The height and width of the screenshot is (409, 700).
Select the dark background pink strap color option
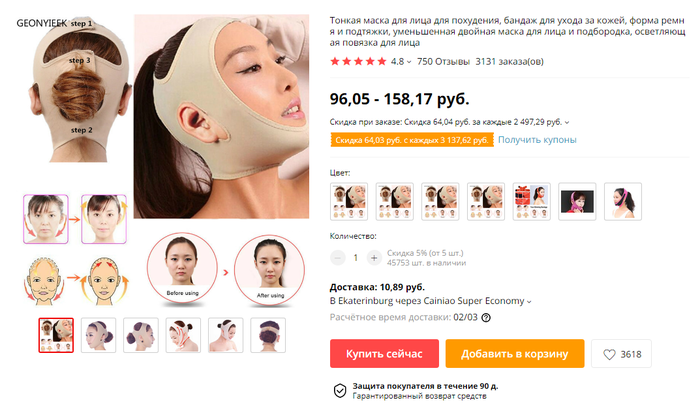[x=577, y=201]
